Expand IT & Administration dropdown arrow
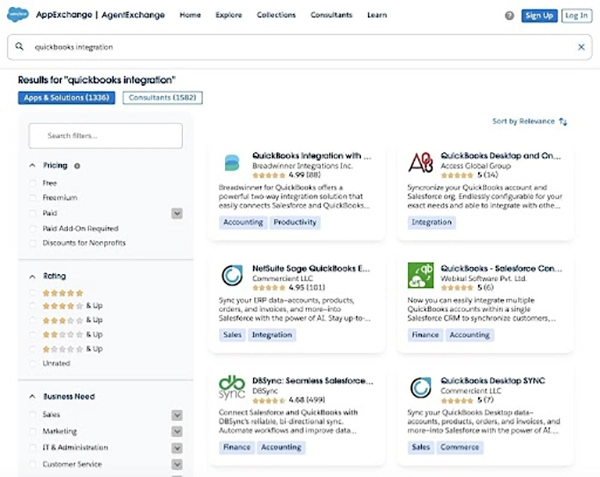Viewport: 600px width, 477px height. click(x=177, y=448)
